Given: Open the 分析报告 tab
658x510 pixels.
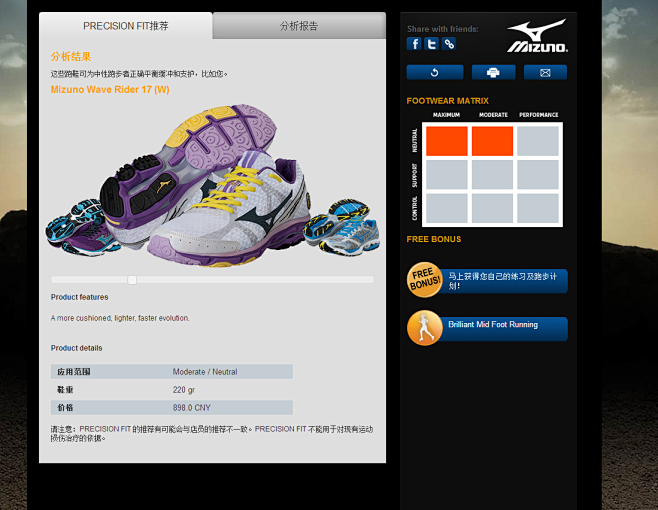Looking at the screenshot, I should (299, 26).
